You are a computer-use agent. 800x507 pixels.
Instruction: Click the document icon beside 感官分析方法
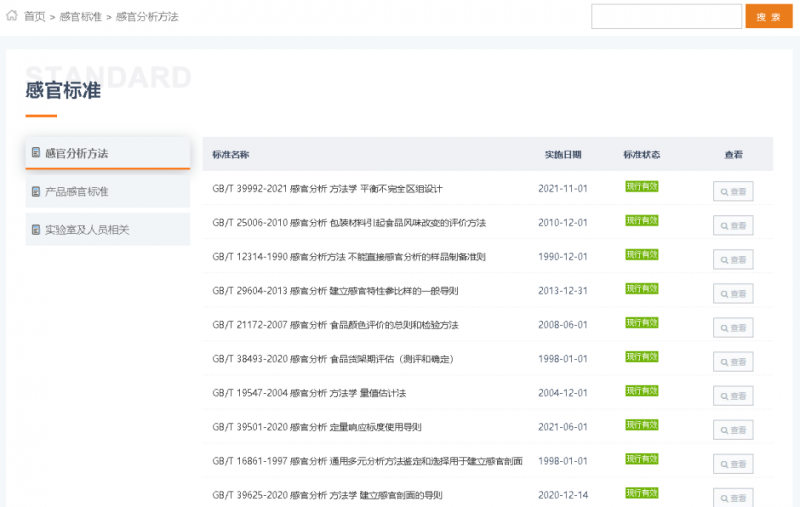point(36,153)
